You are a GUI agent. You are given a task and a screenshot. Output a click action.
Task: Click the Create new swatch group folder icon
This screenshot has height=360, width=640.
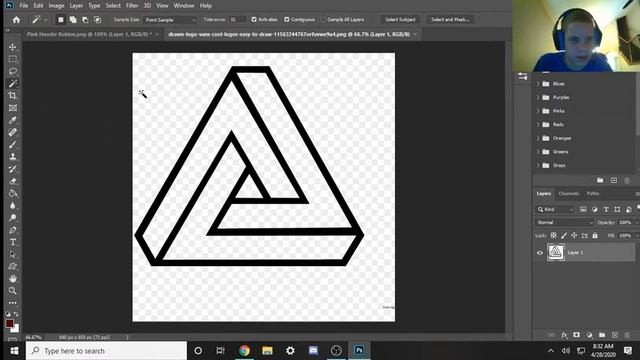600,180
